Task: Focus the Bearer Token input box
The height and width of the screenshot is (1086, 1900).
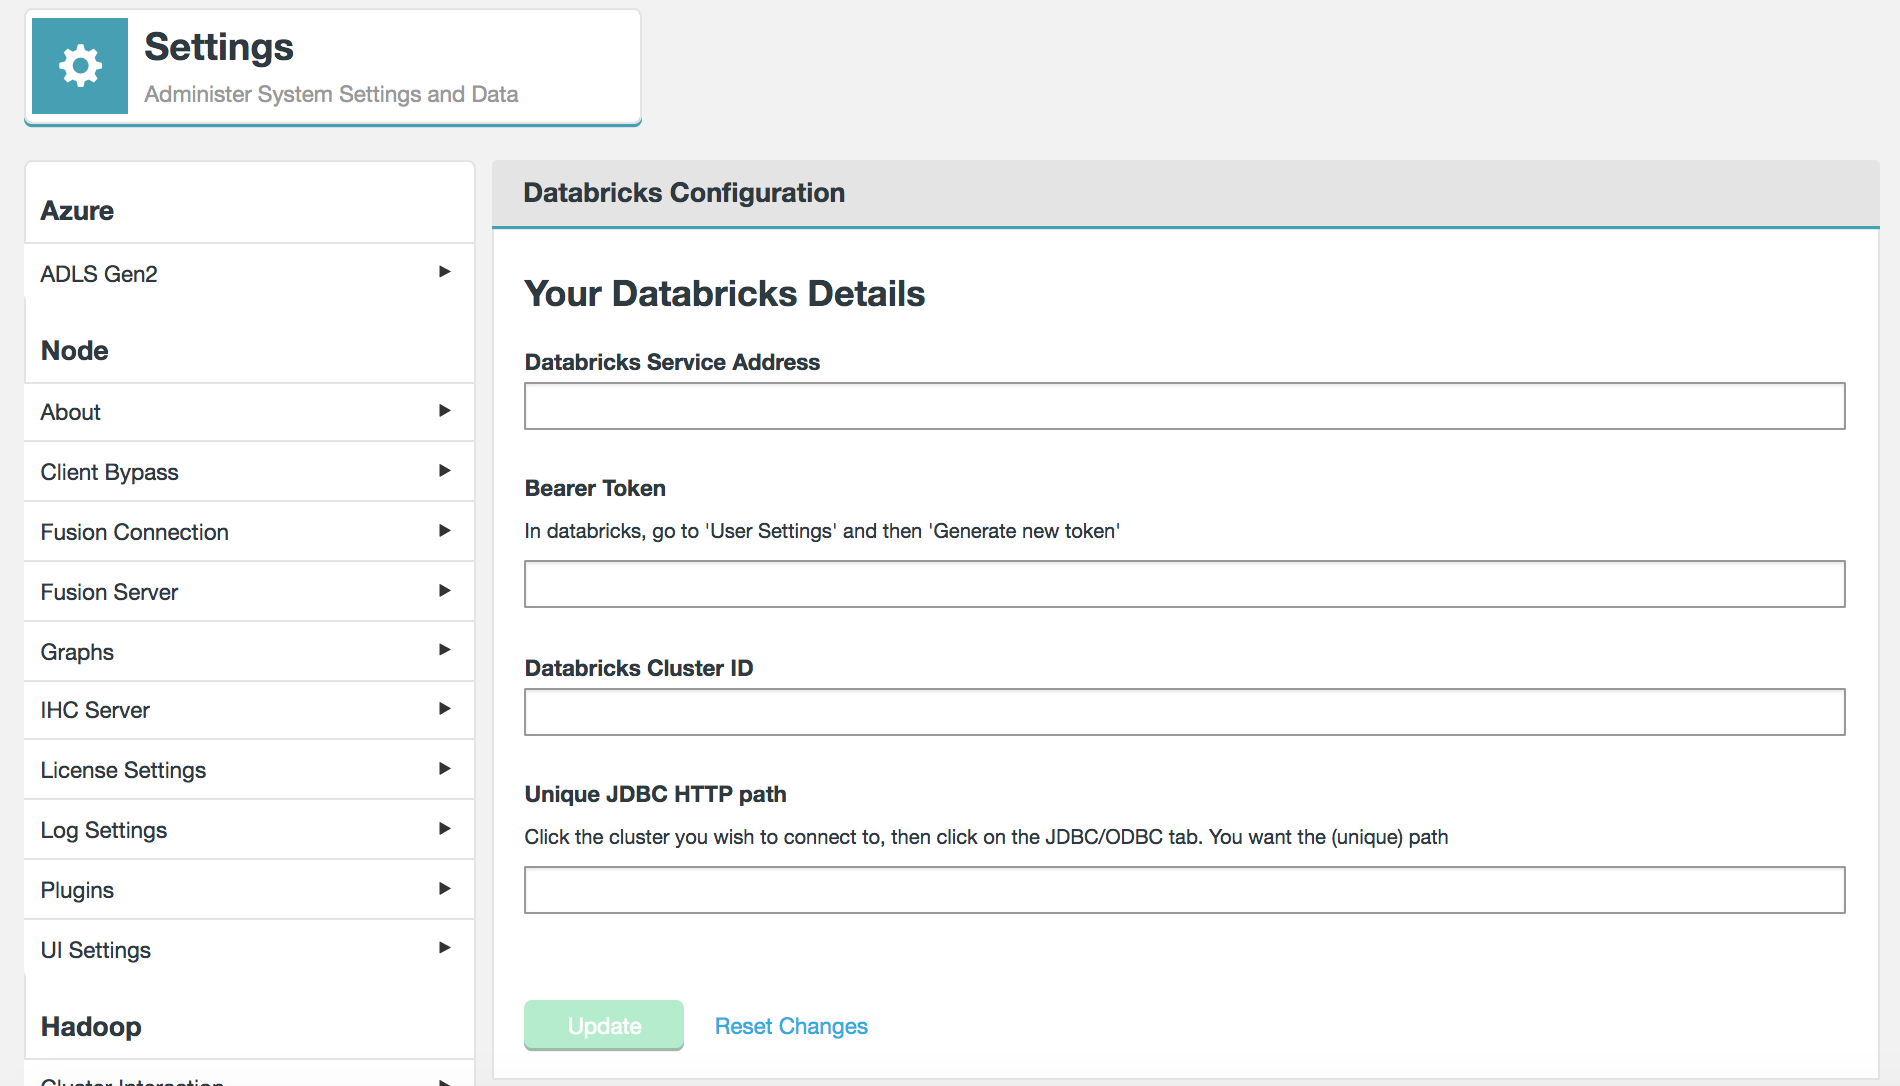Action: coord(1184,584)
